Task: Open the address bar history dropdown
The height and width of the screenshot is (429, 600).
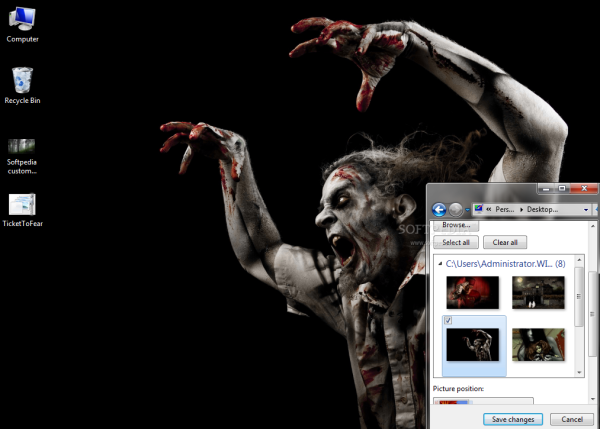Action: point(585,210)
